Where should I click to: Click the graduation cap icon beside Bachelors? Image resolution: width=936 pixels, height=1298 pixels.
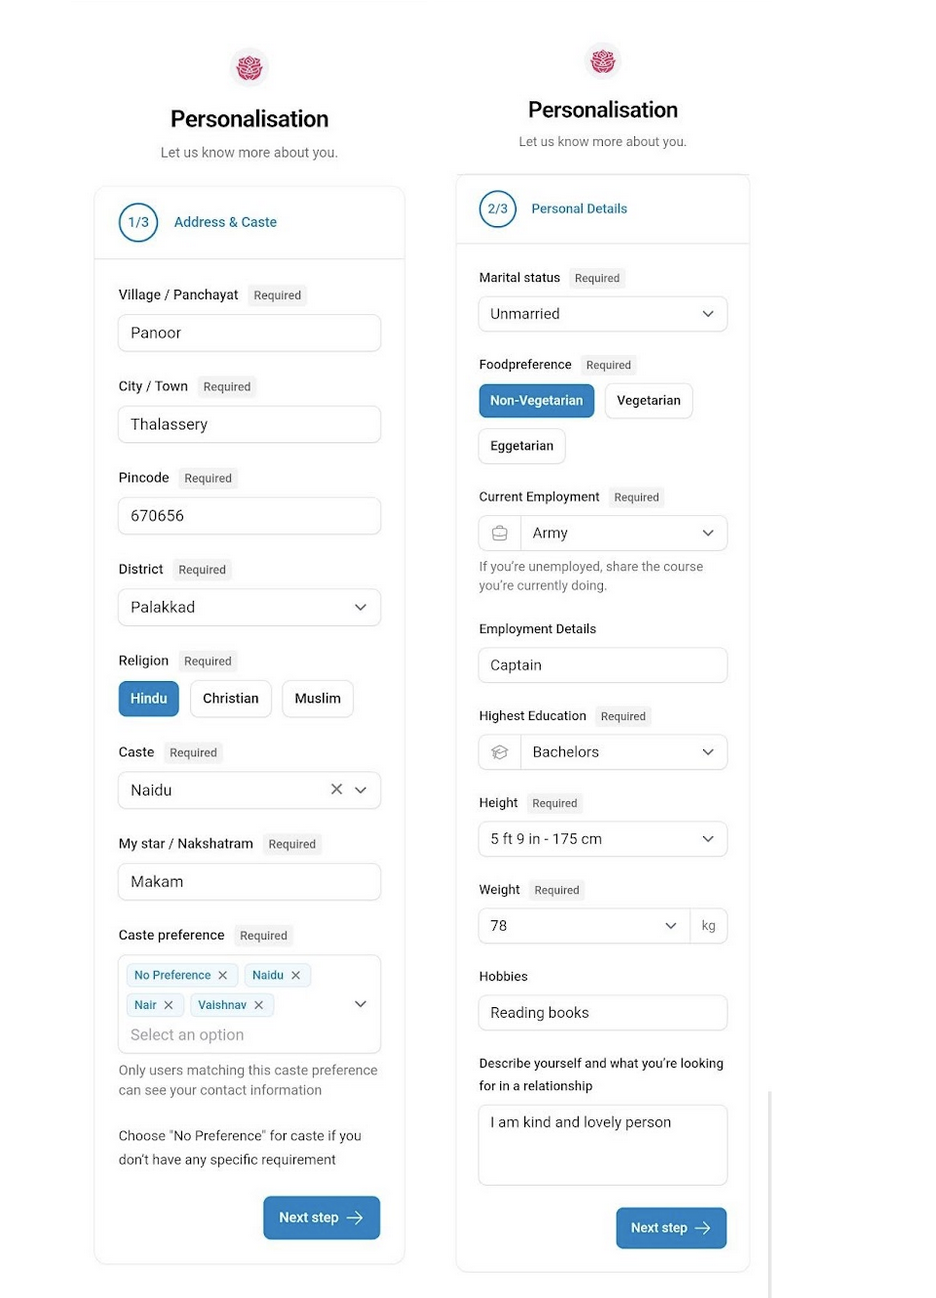coord(500,752)
